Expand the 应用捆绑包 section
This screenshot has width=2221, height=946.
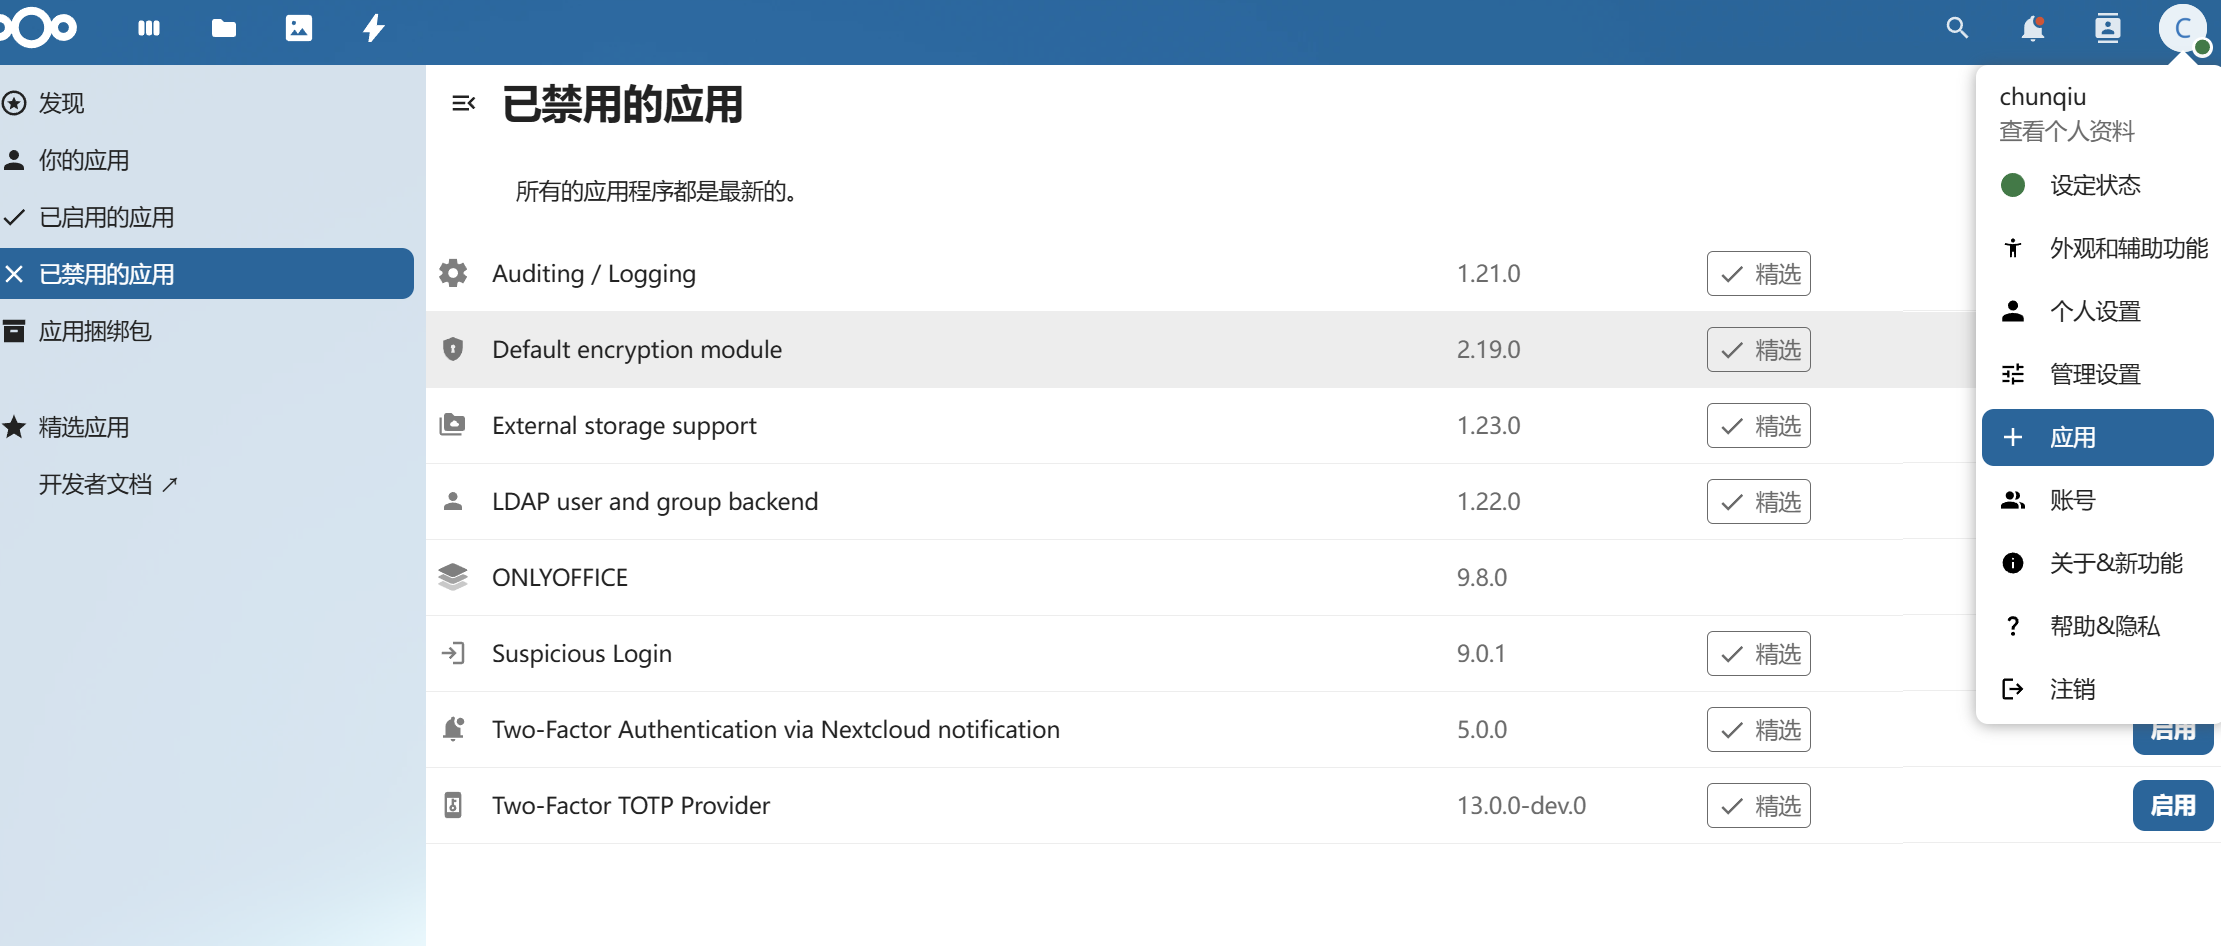click(x=95, y=331)
